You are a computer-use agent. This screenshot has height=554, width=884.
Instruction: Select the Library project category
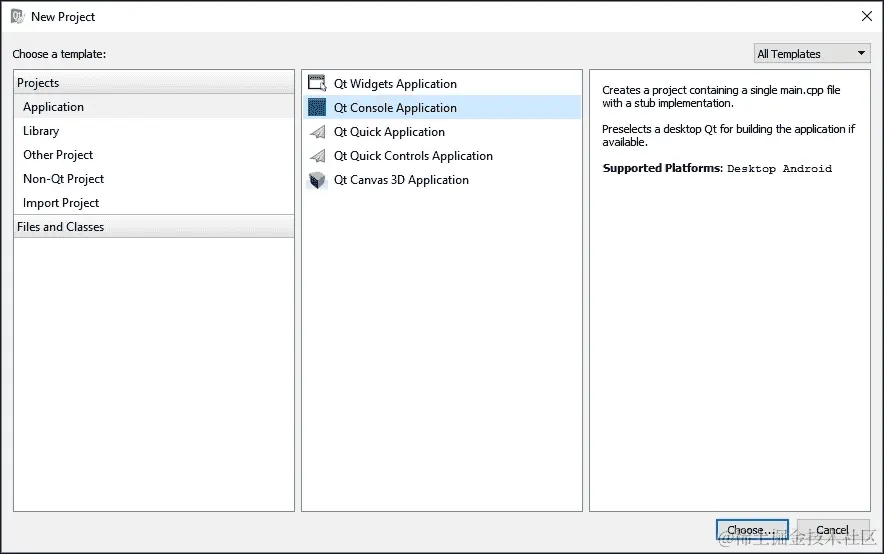point(154,131)
